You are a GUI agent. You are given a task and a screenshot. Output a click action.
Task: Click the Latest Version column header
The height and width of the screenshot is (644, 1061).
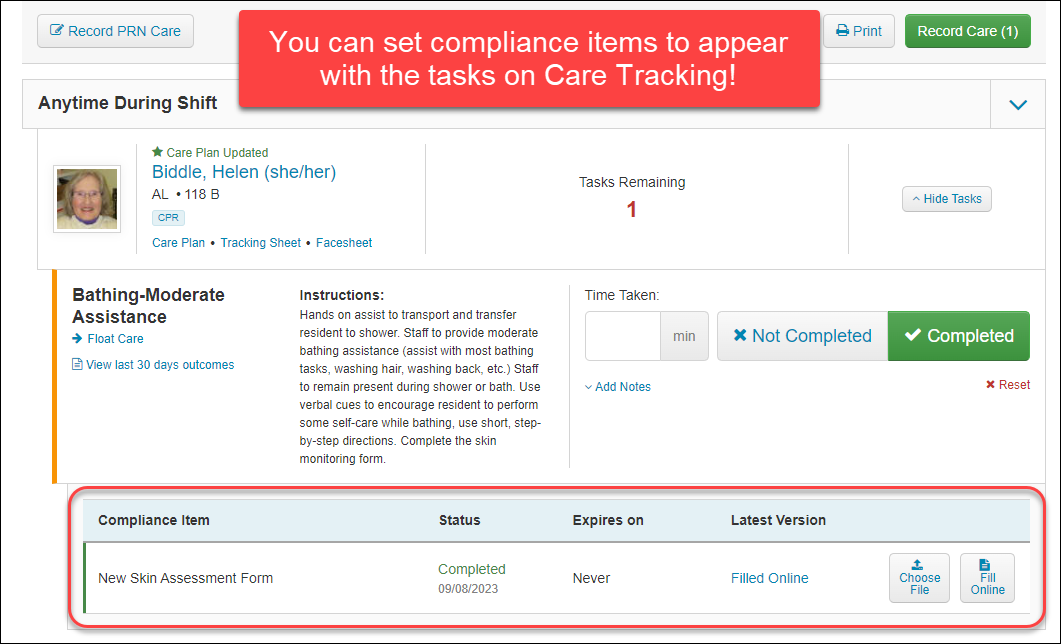click(778, 520)
